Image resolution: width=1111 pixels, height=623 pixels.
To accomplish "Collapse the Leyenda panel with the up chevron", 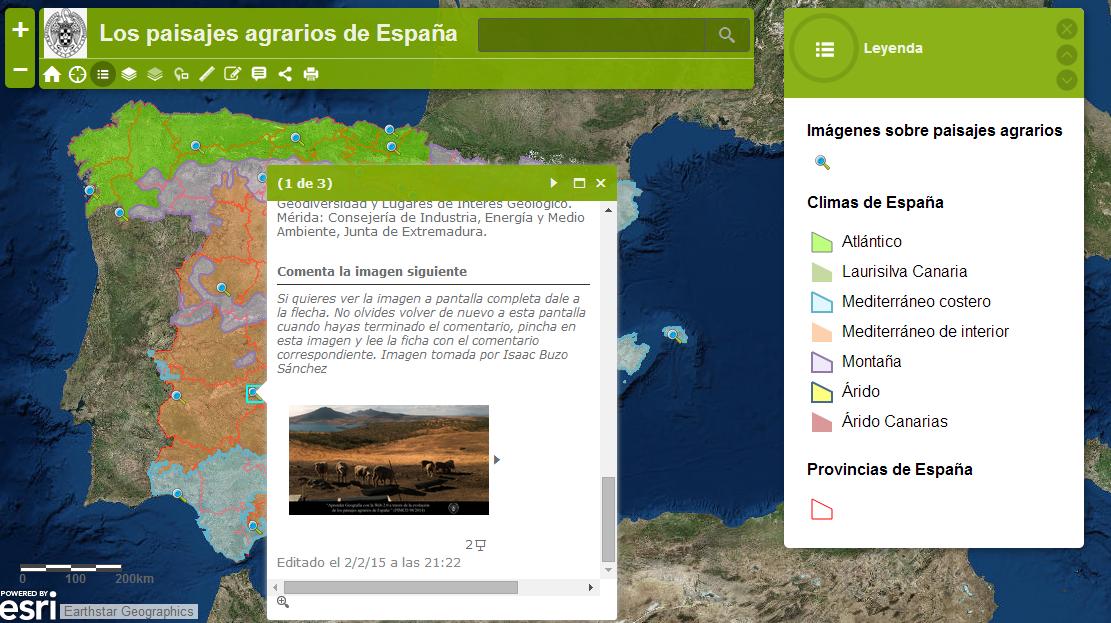I will (1066, 52).
